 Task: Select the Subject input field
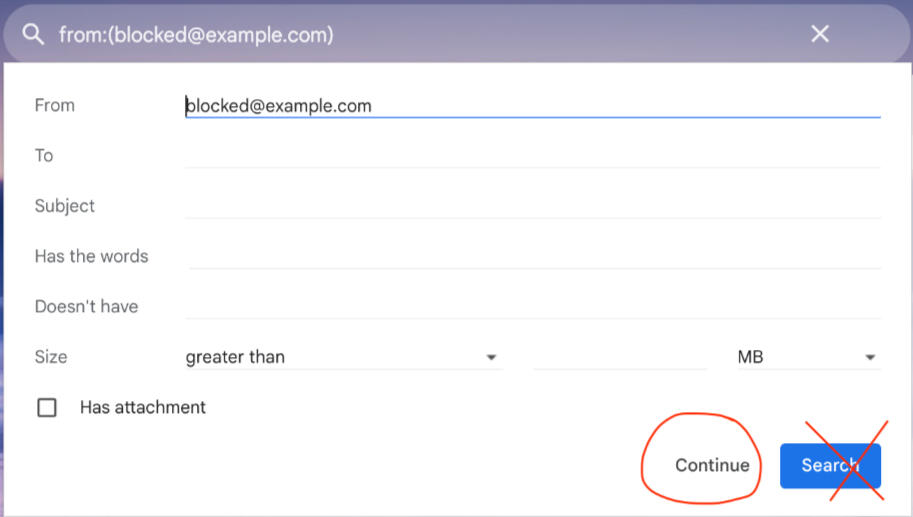point(530,205)
